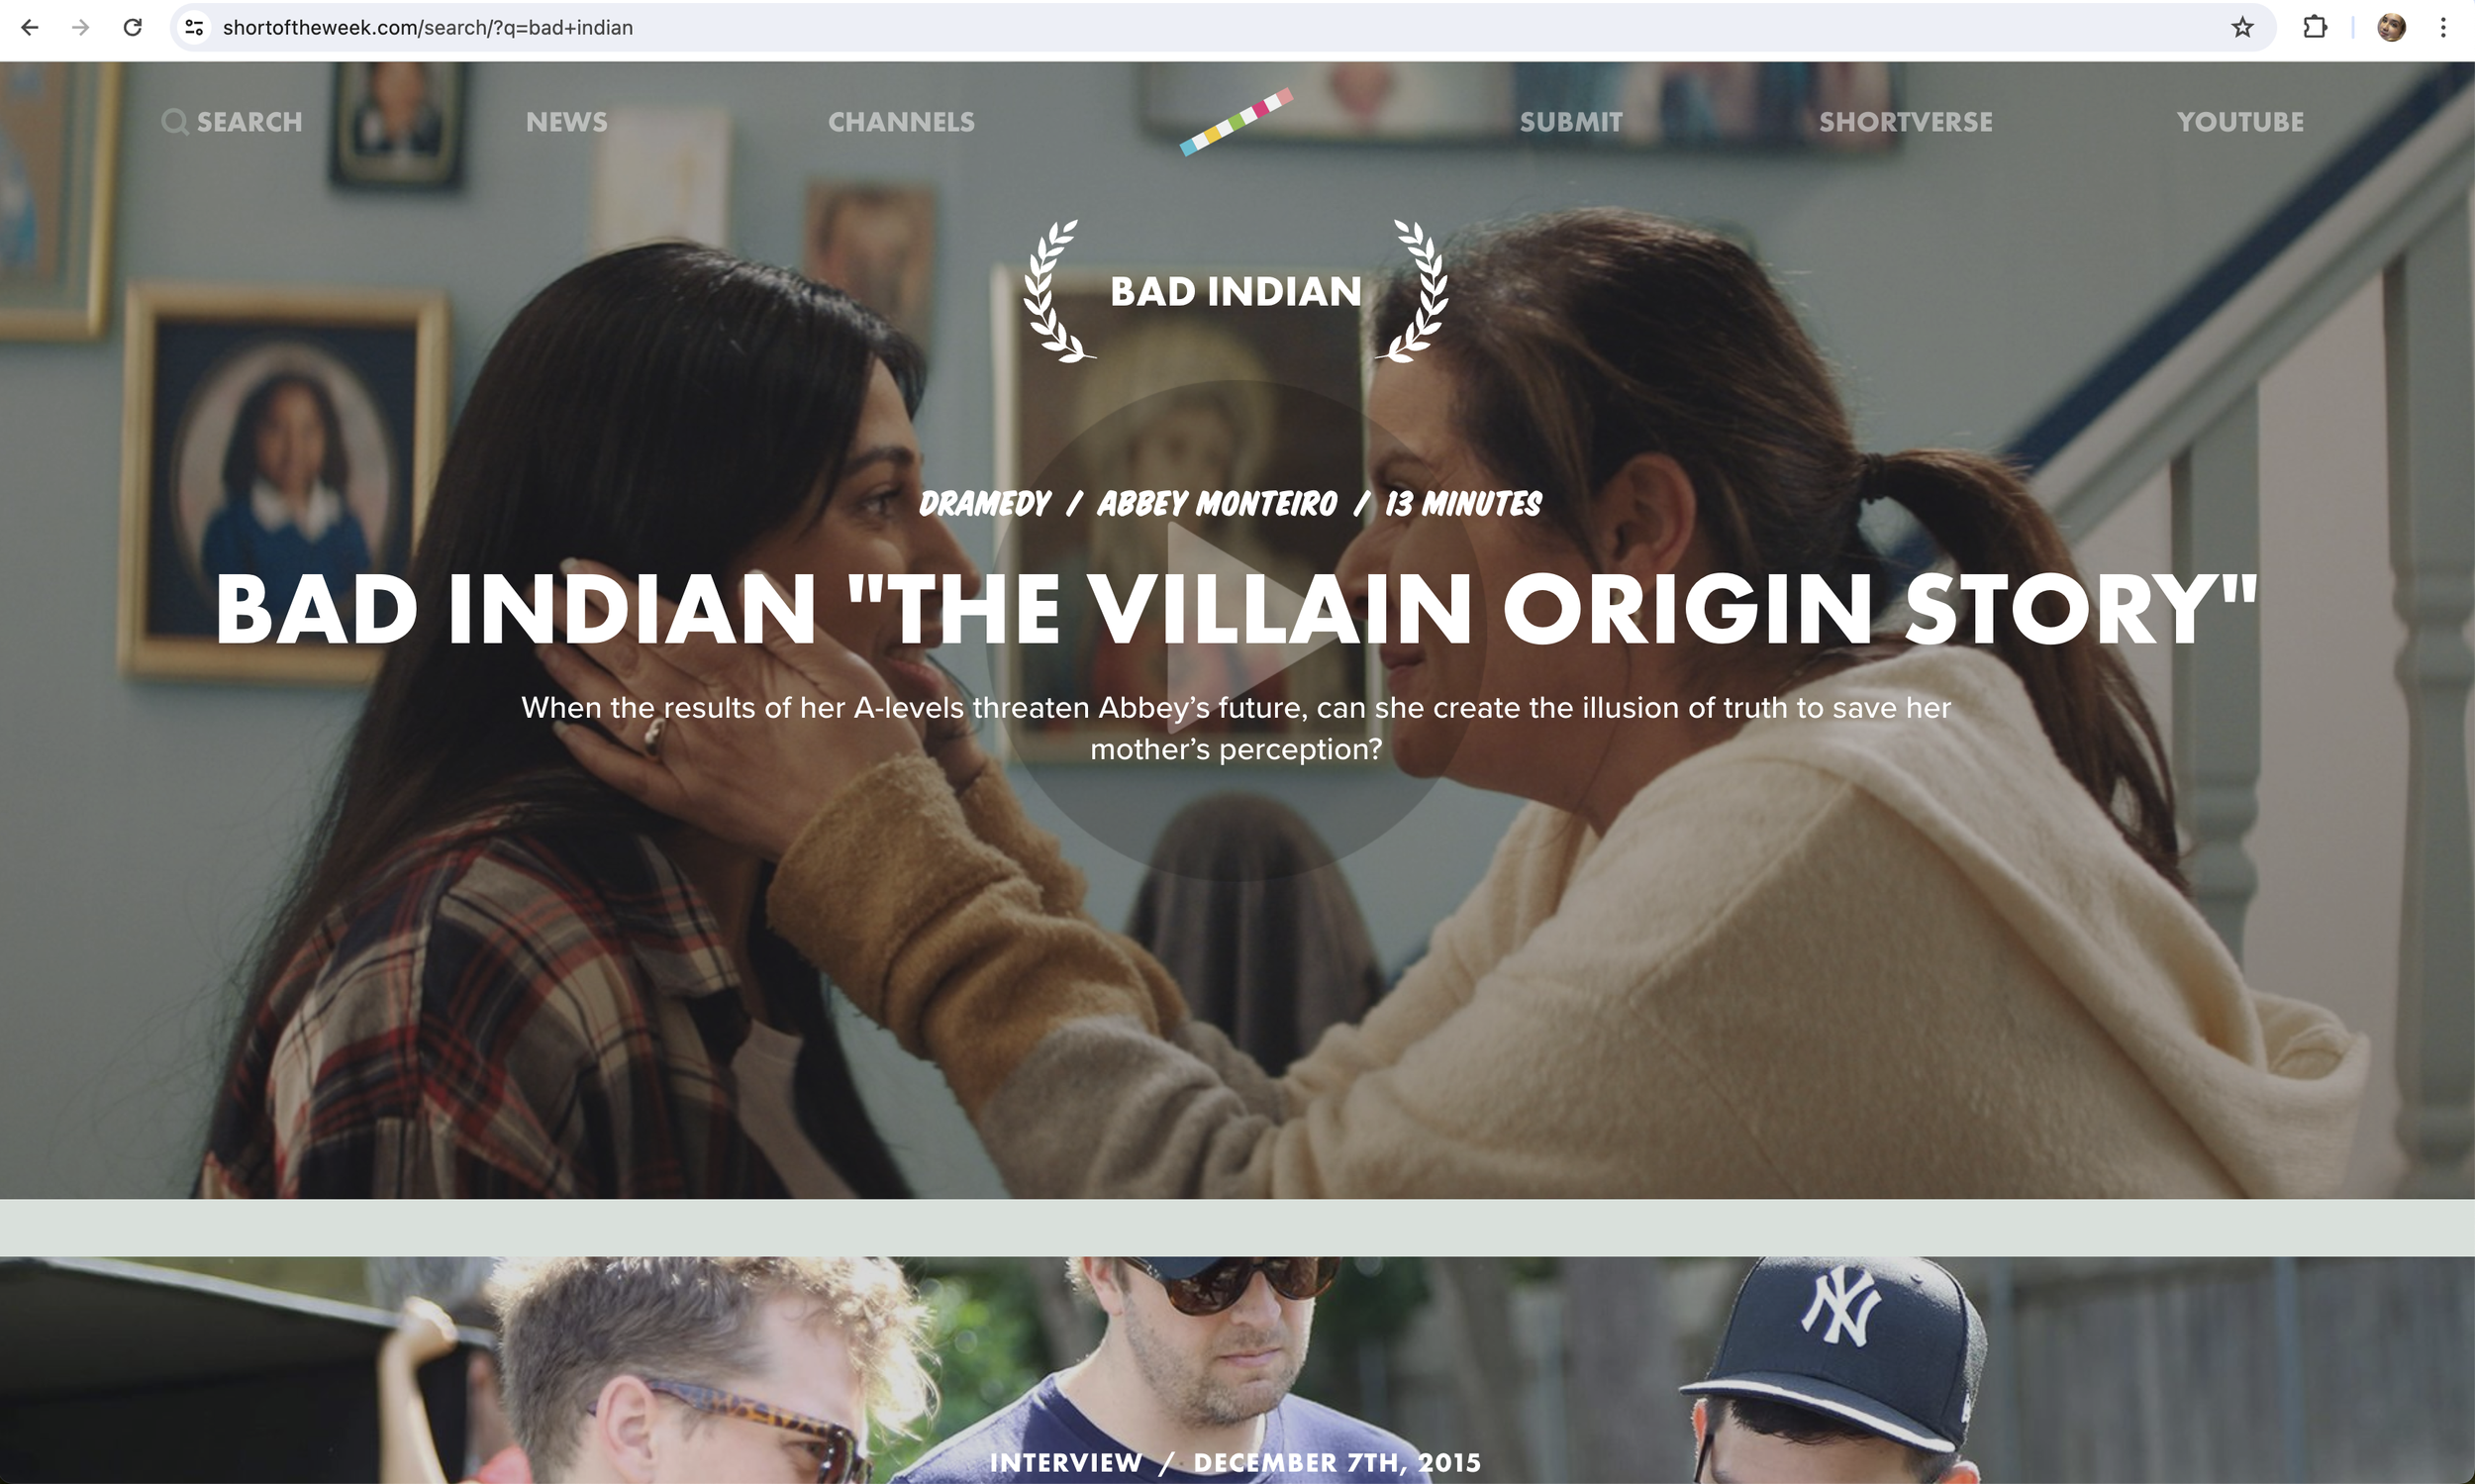Bookmark this page with the star icon

point(2242,27)
